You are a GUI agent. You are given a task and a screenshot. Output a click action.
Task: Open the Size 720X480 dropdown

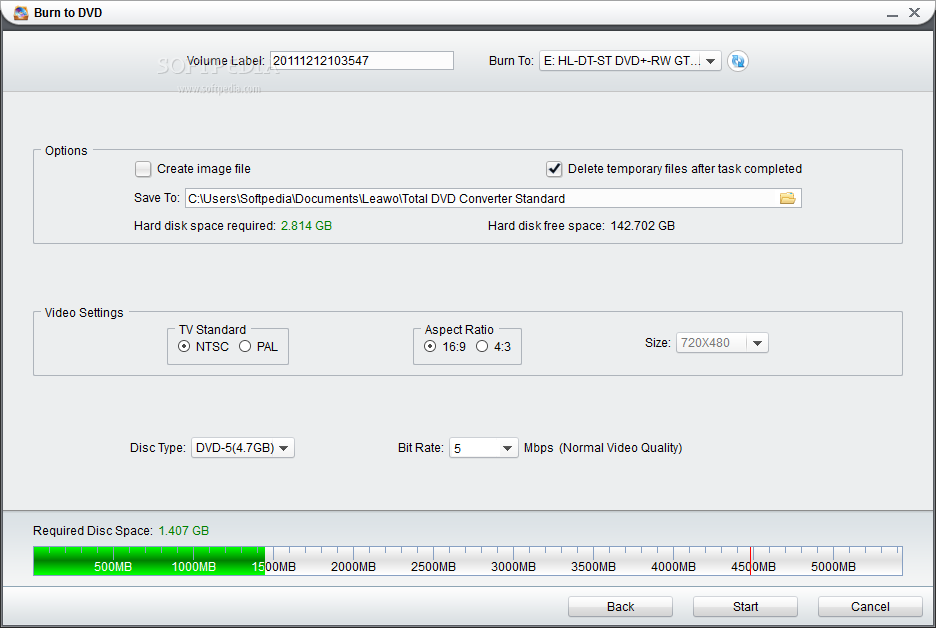pyautogui.click(x=722, y=343)
